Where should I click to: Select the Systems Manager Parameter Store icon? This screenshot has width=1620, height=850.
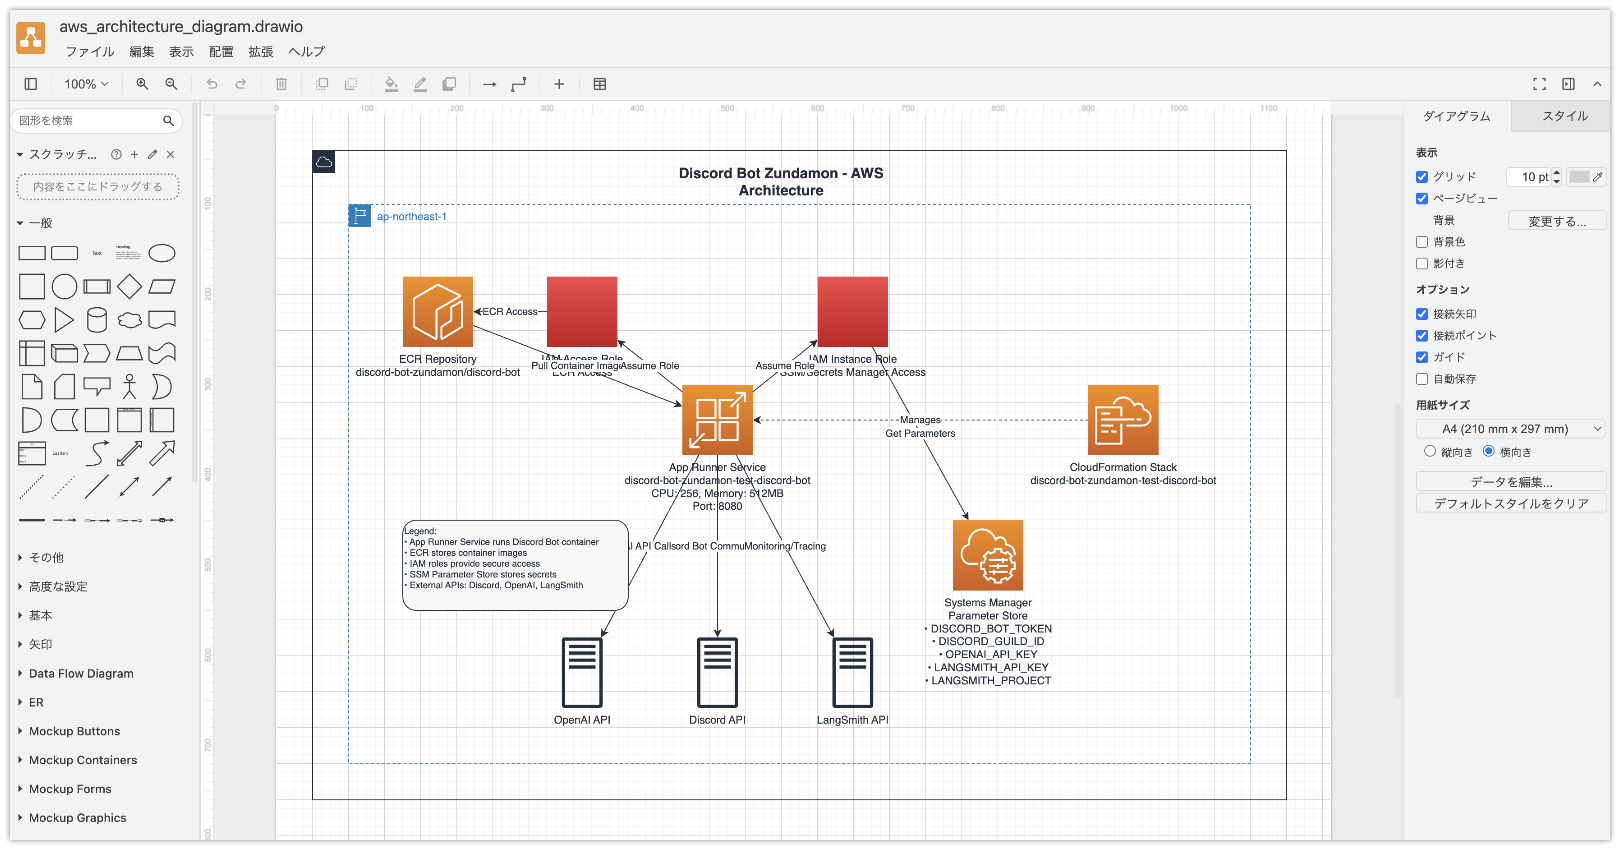988,555
